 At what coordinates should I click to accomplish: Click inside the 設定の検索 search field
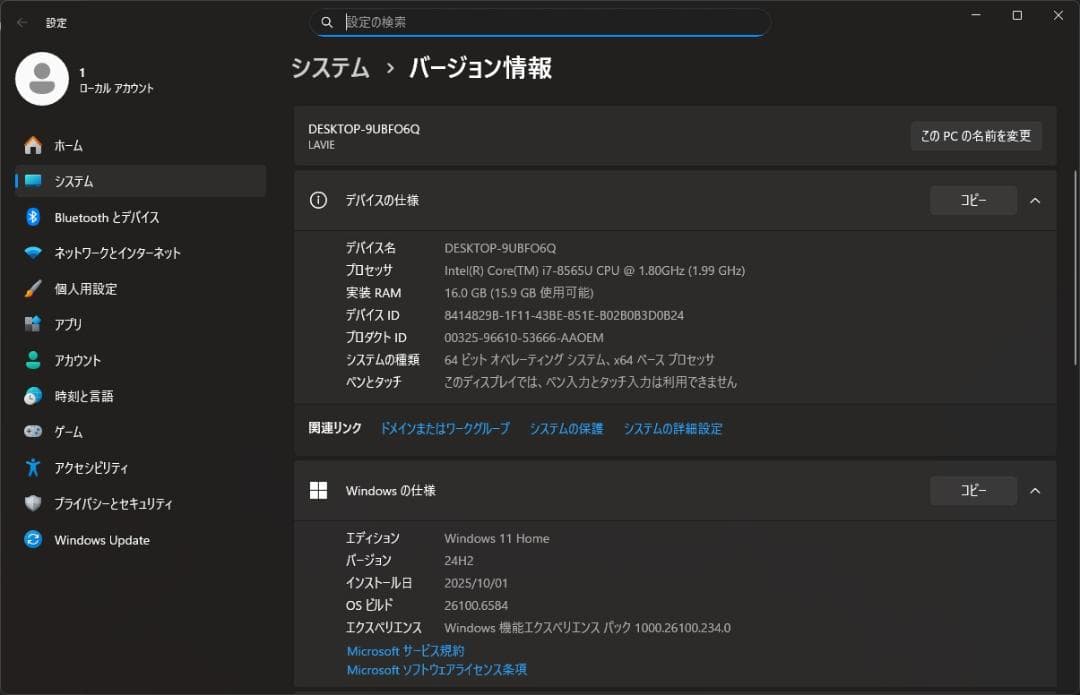pyautogui.click(x=540, y=21)
